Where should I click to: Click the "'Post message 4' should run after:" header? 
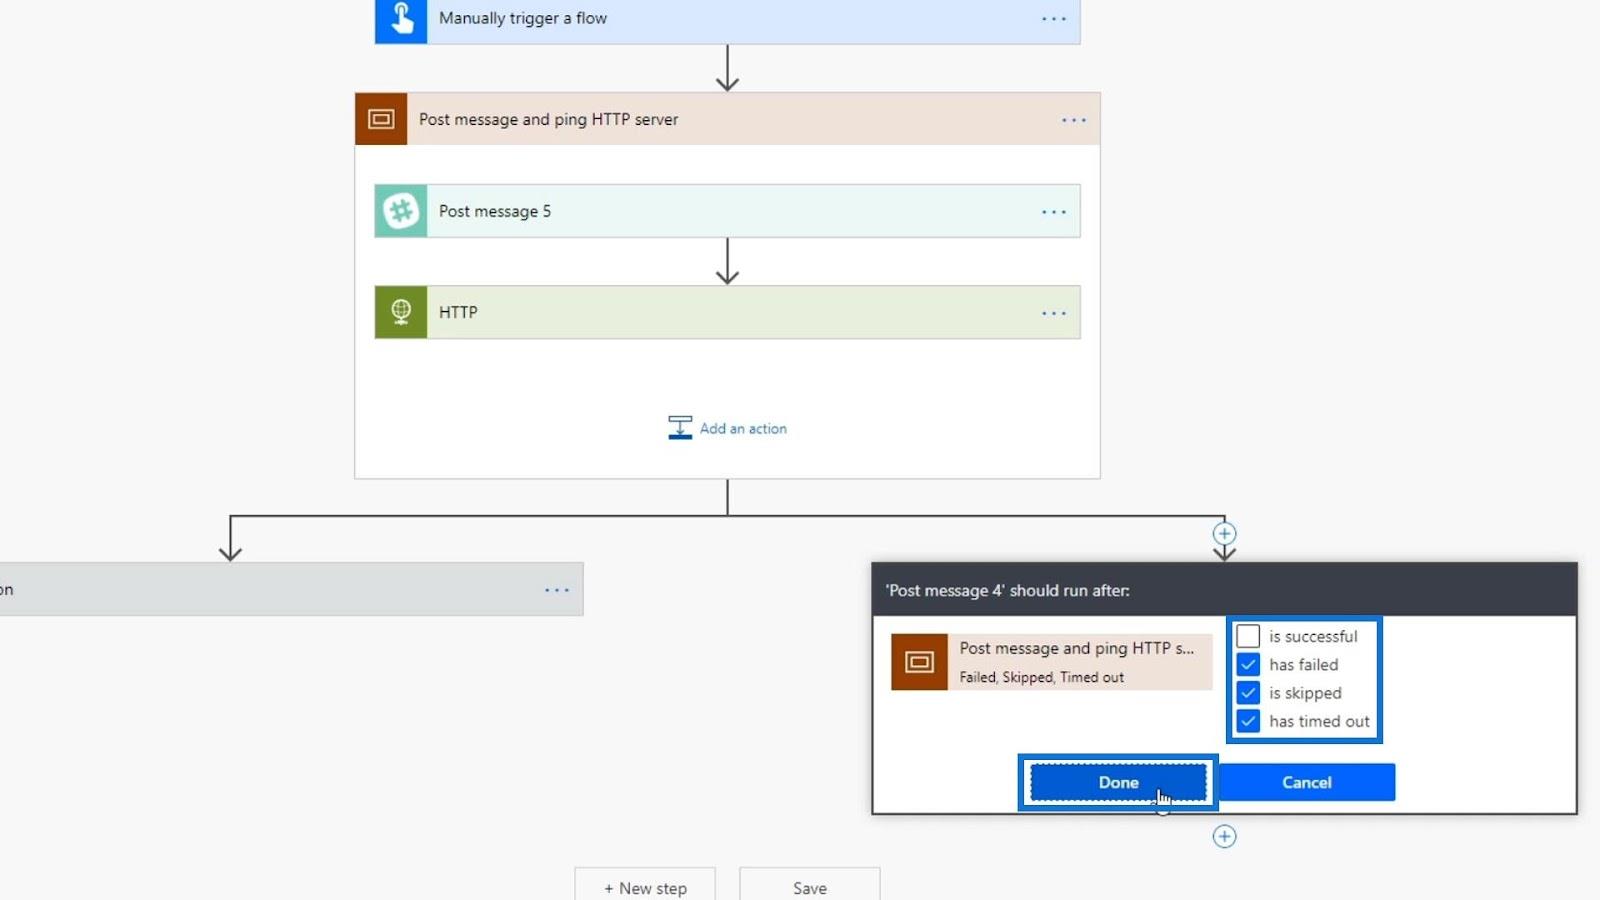(x=1008, y=590)
